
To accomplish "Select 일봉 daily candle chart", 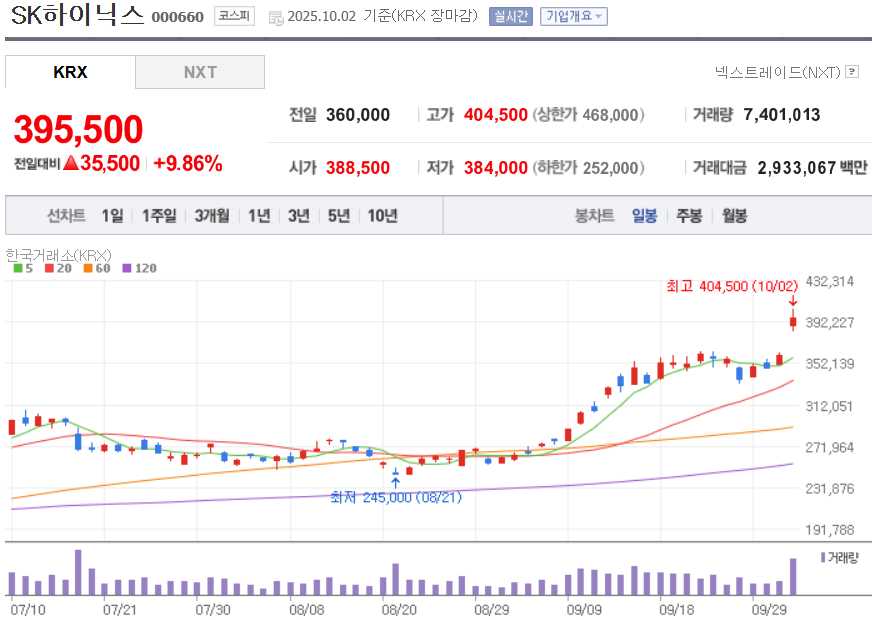I will [645, 215].
